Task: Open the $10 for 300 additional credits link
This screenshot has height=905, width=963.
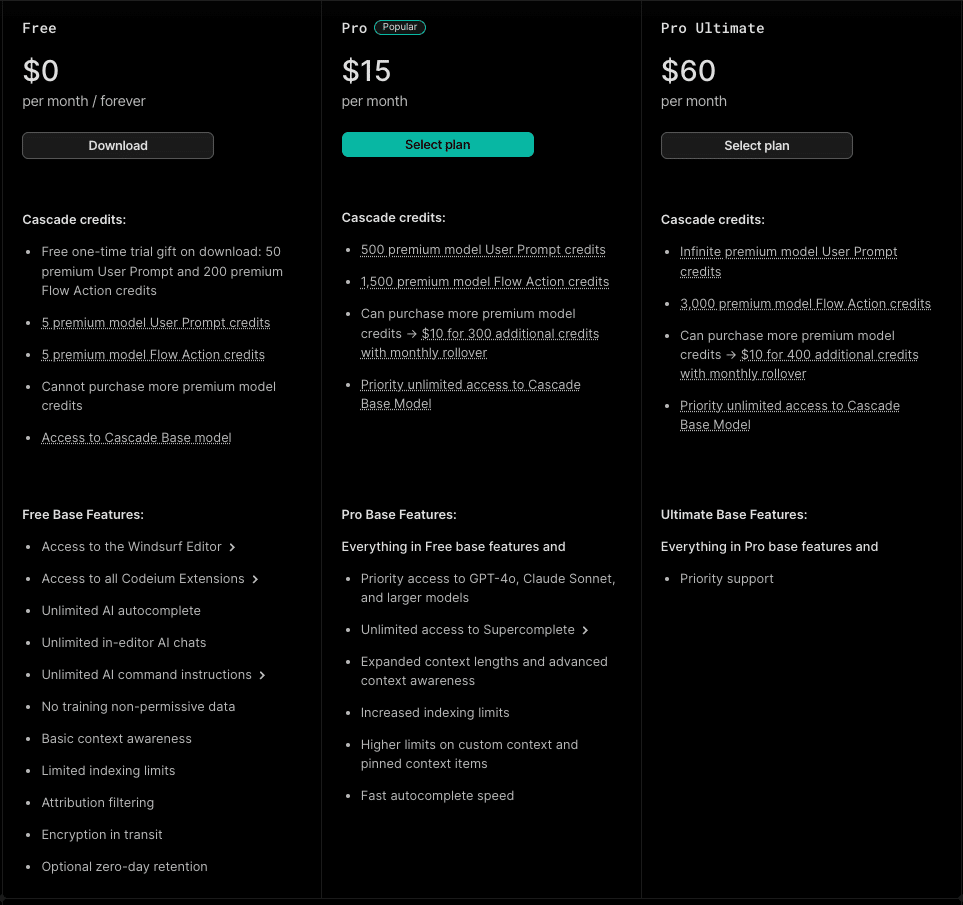Action: click(510, 334)
